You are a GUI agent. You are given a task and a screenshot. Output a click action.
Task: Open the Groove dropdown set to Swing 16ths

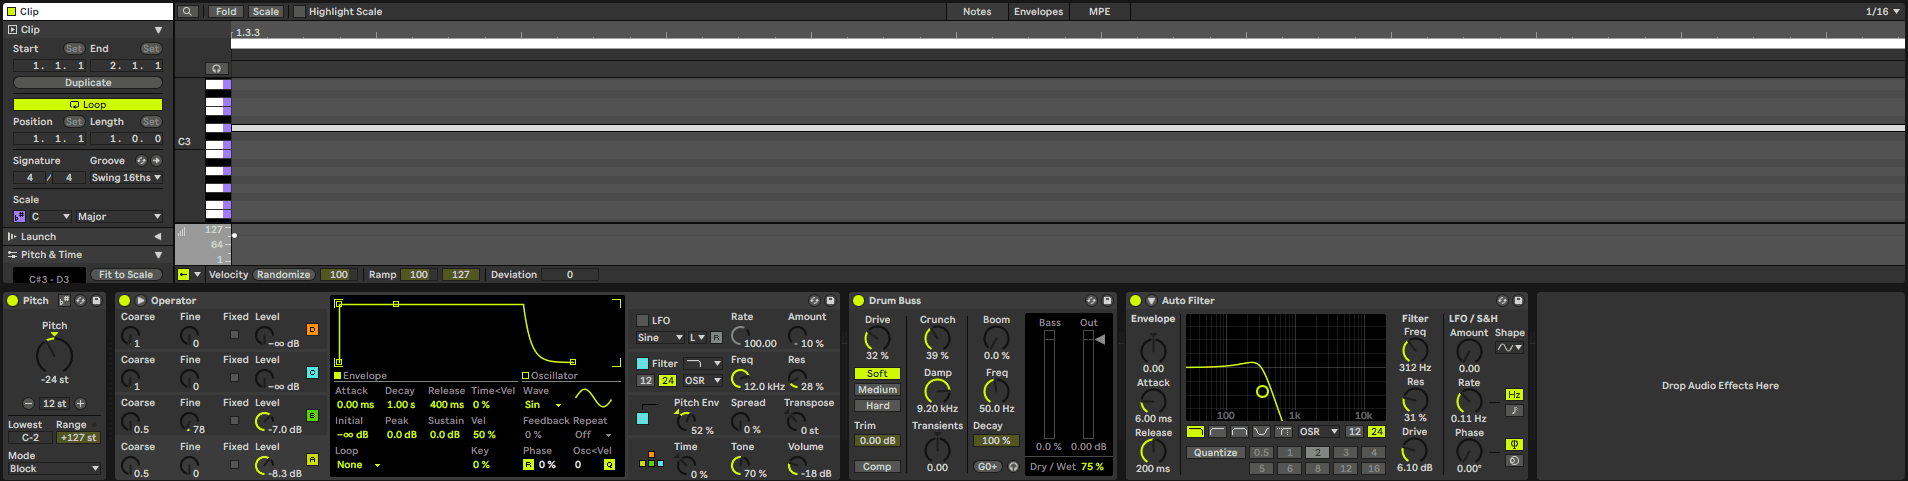[x=126, y=178]
